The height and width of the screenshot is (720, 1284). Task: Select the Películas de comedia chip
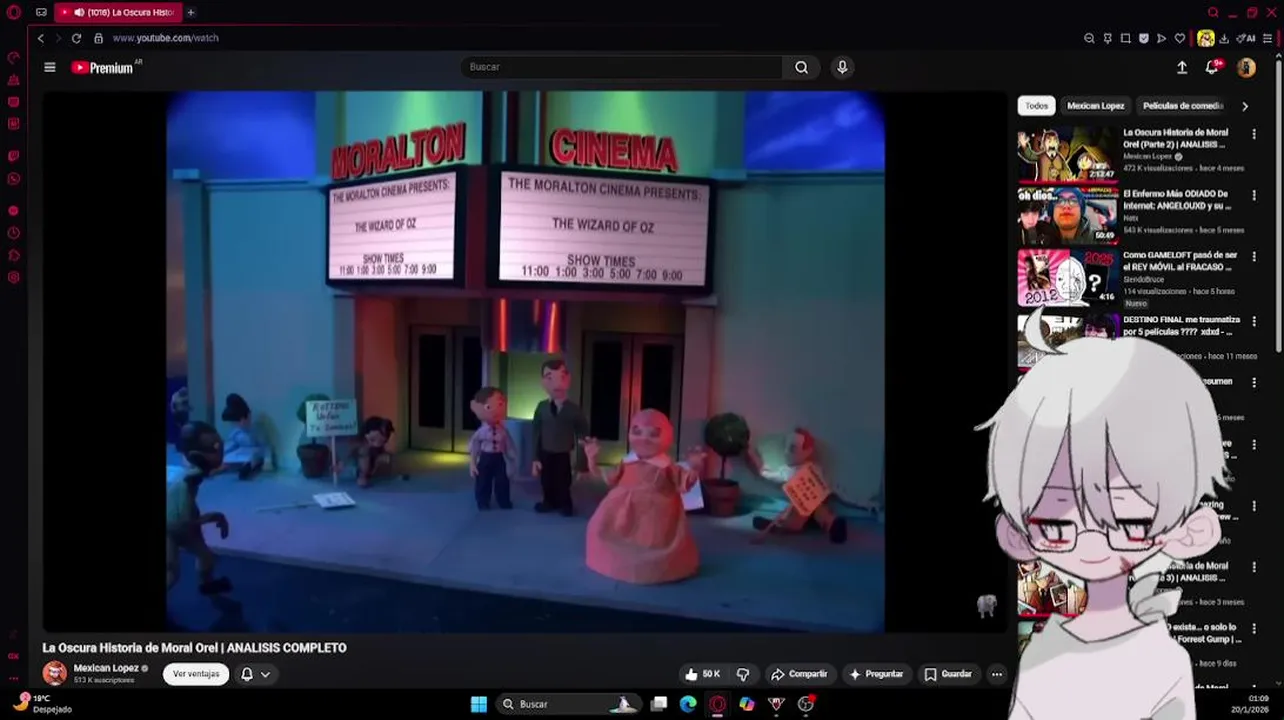tap(1183, 105)
